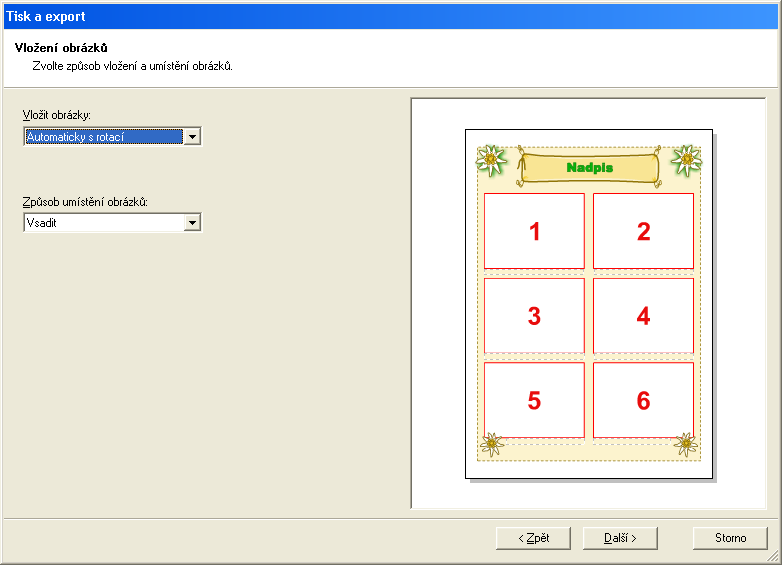Click the 'Vložit obrázky:' label

[56, 115]
